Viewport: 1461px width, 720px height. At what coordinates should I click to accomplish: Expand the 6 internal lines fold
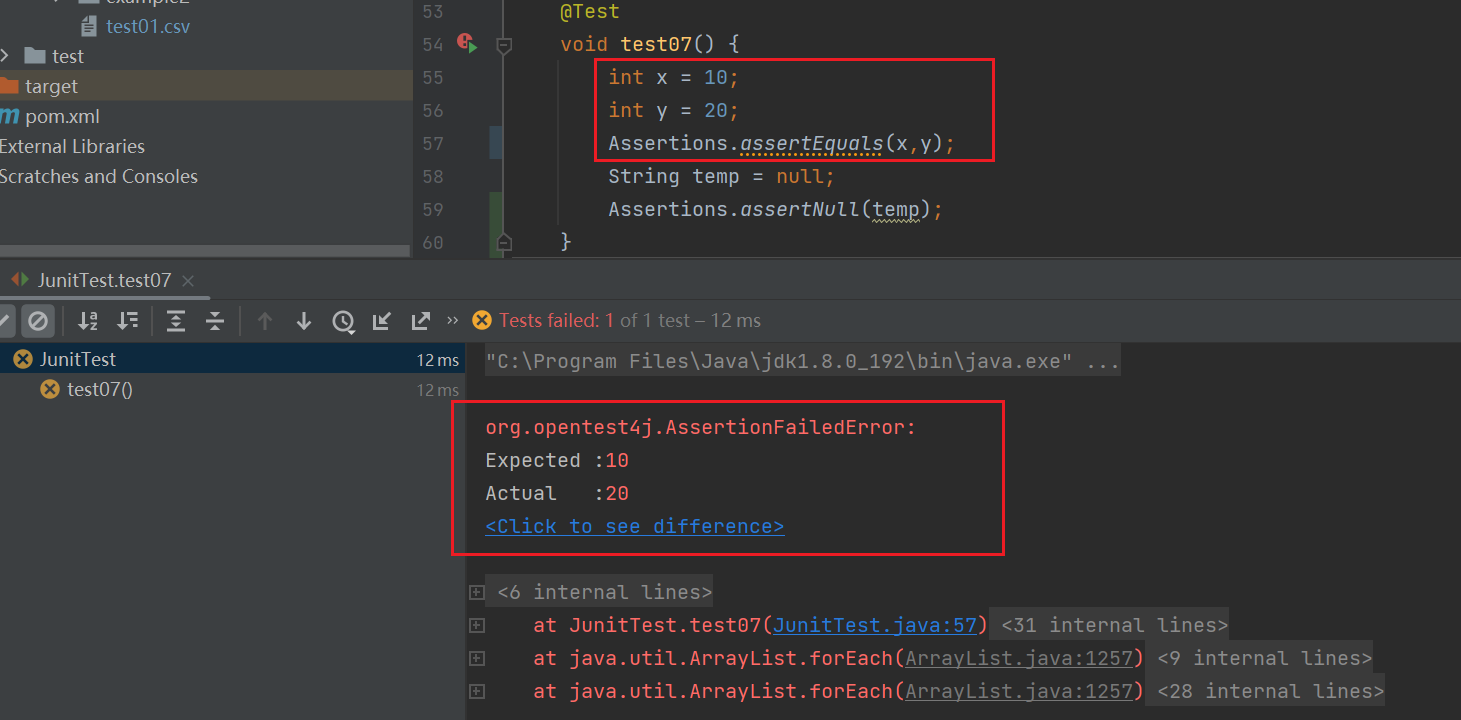click(x=604, y=592)
